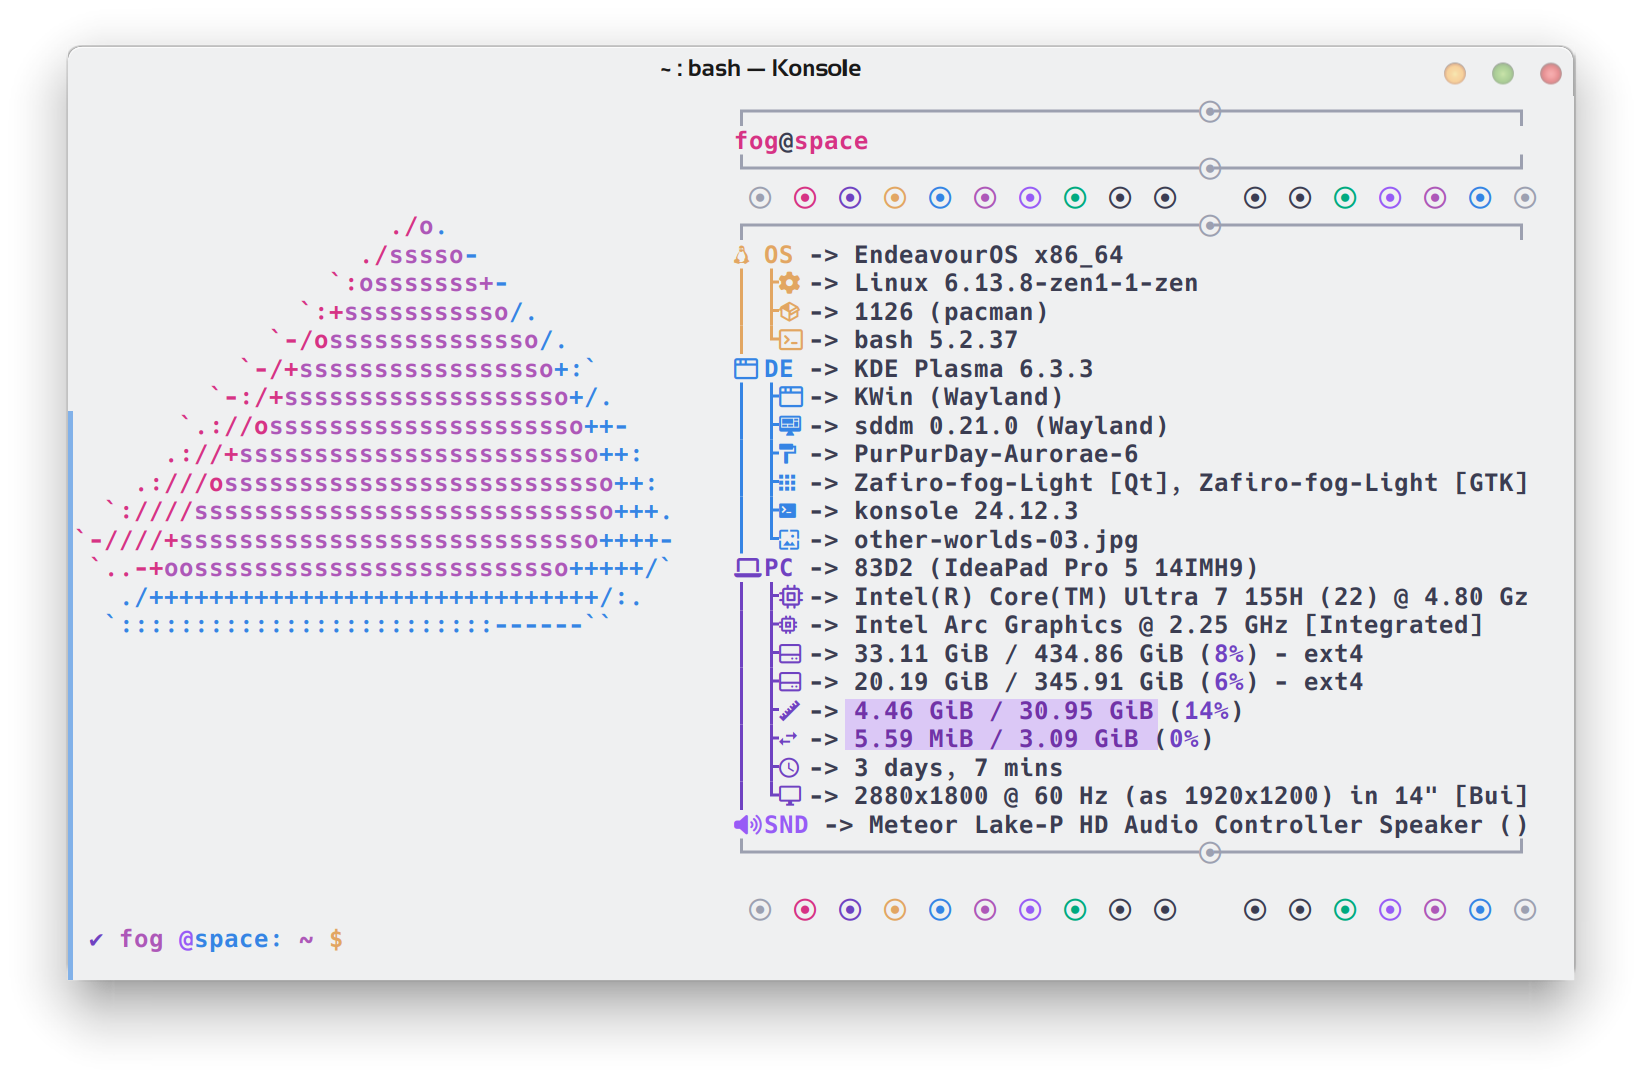Click the package box icon next to 1126 (pacman)
The height and width of the screenshot is (1077, 1641).
pyautogui.click(x=789, y=311)
